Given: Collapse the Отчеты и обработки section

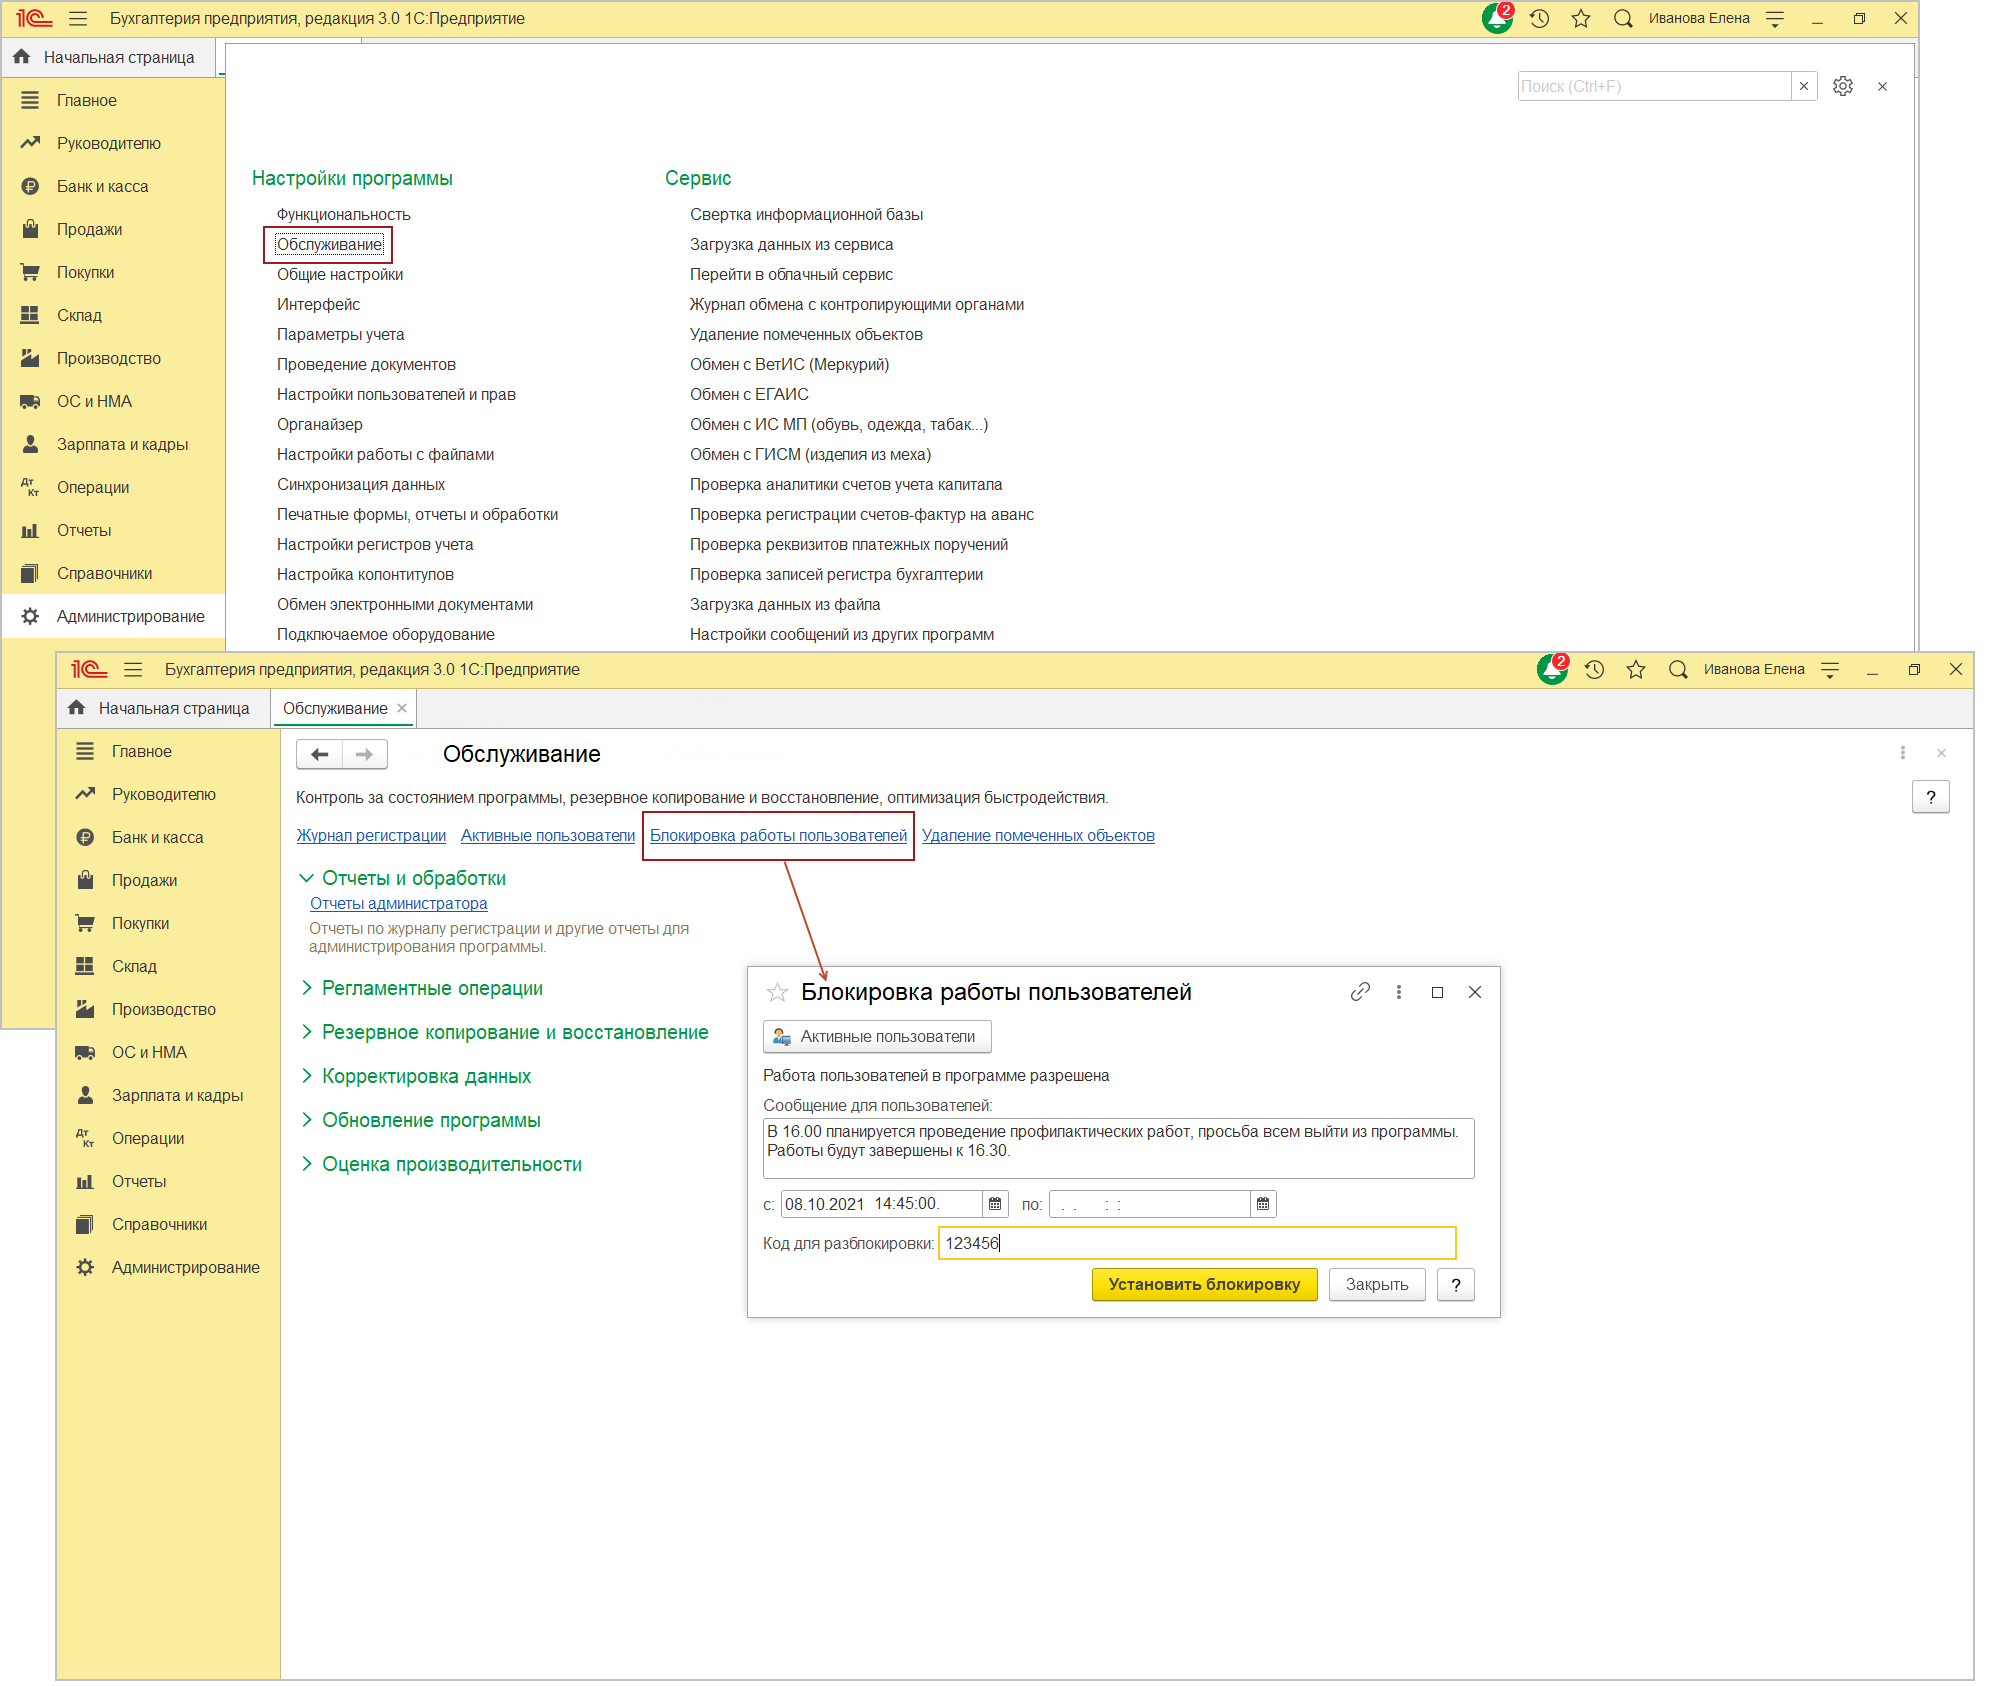Looking at the screenshot, I should point(307,878).
